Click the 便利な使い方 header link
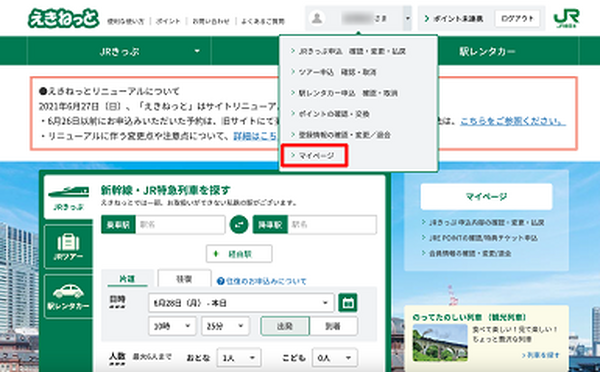 [126, 21]
